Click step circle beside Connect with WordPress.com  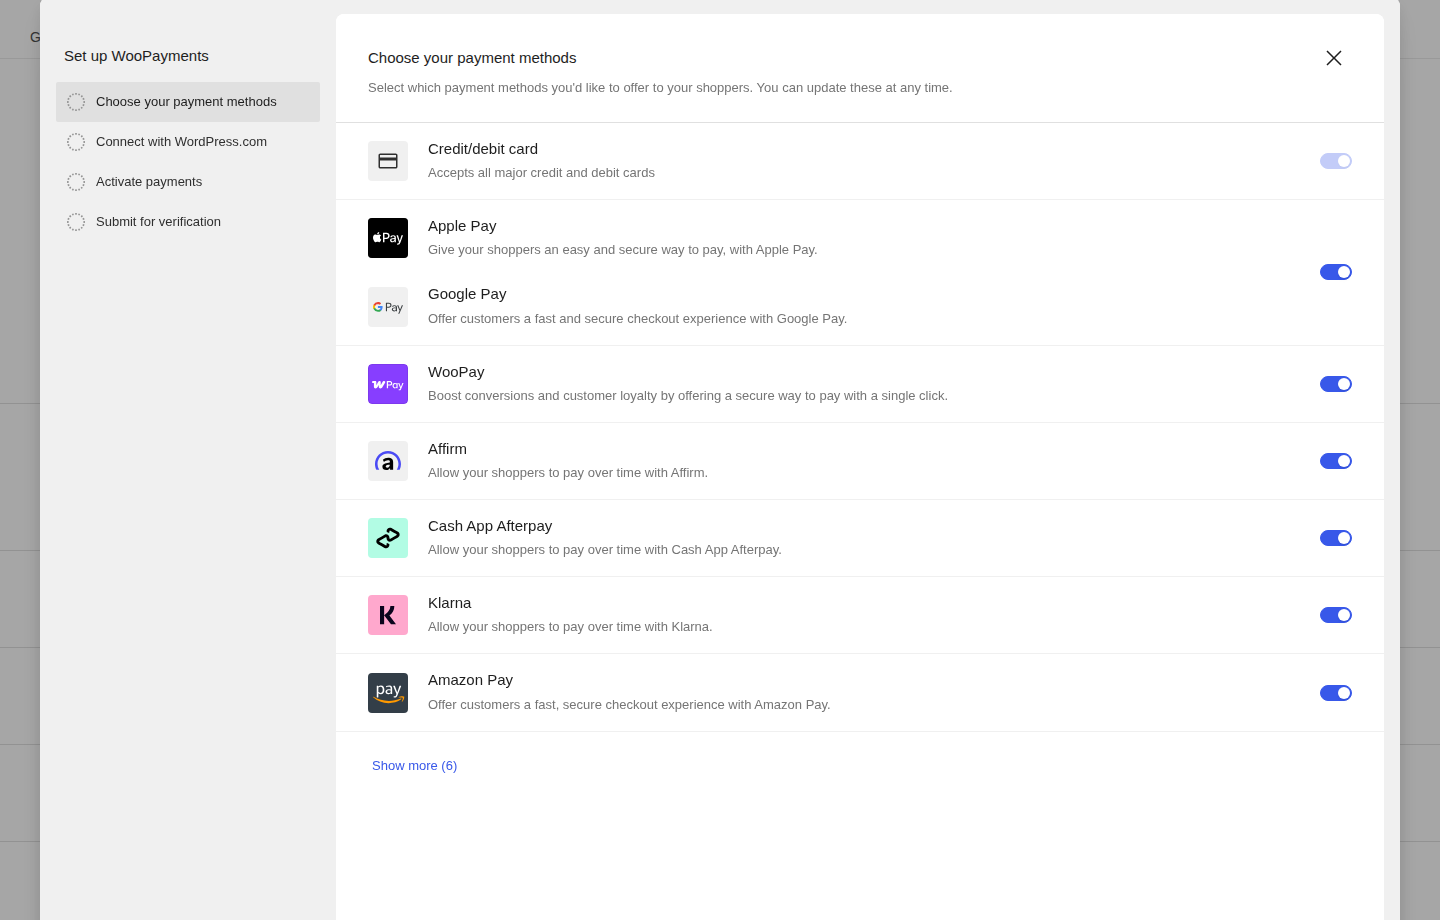76,142
